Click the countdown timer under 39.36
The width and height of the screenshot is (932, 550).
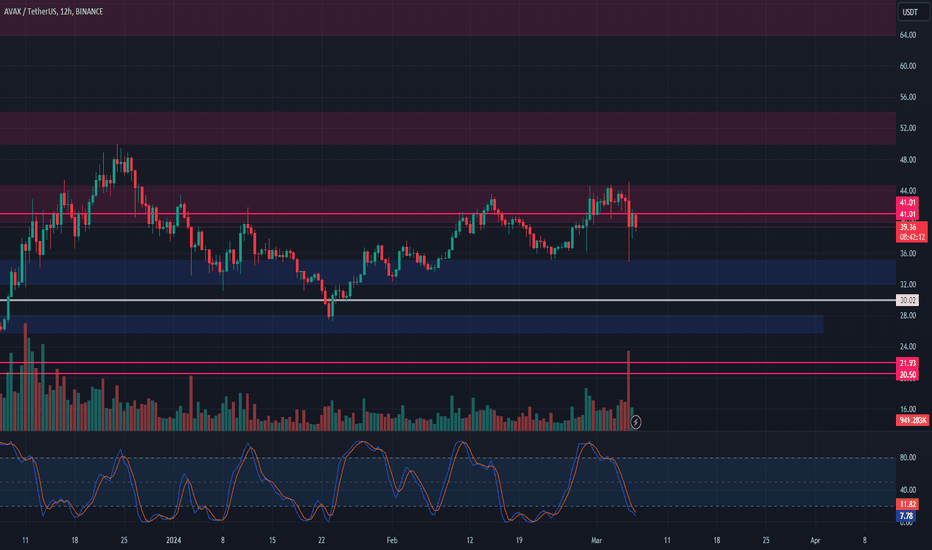click(x=912, y=237)
